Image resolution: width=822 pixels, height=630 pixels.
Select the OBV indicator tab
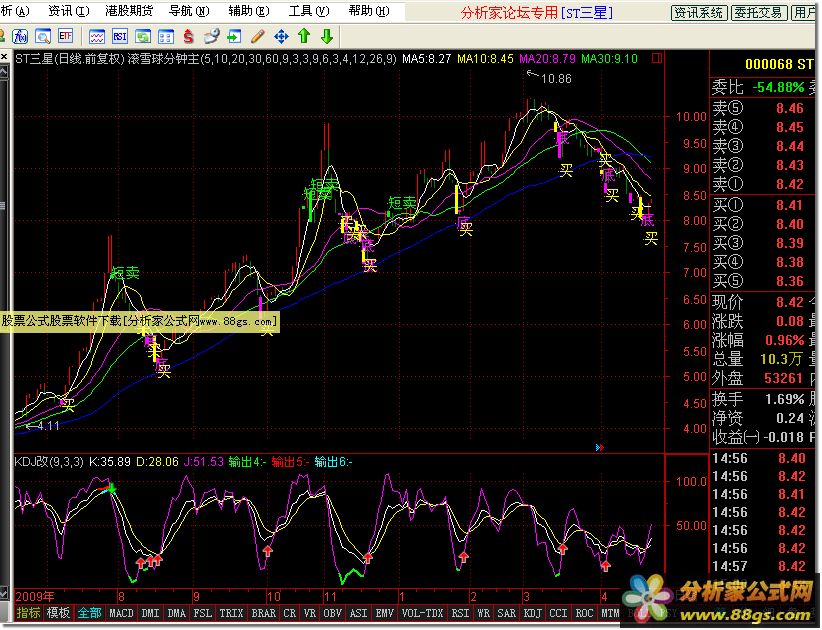332,613
